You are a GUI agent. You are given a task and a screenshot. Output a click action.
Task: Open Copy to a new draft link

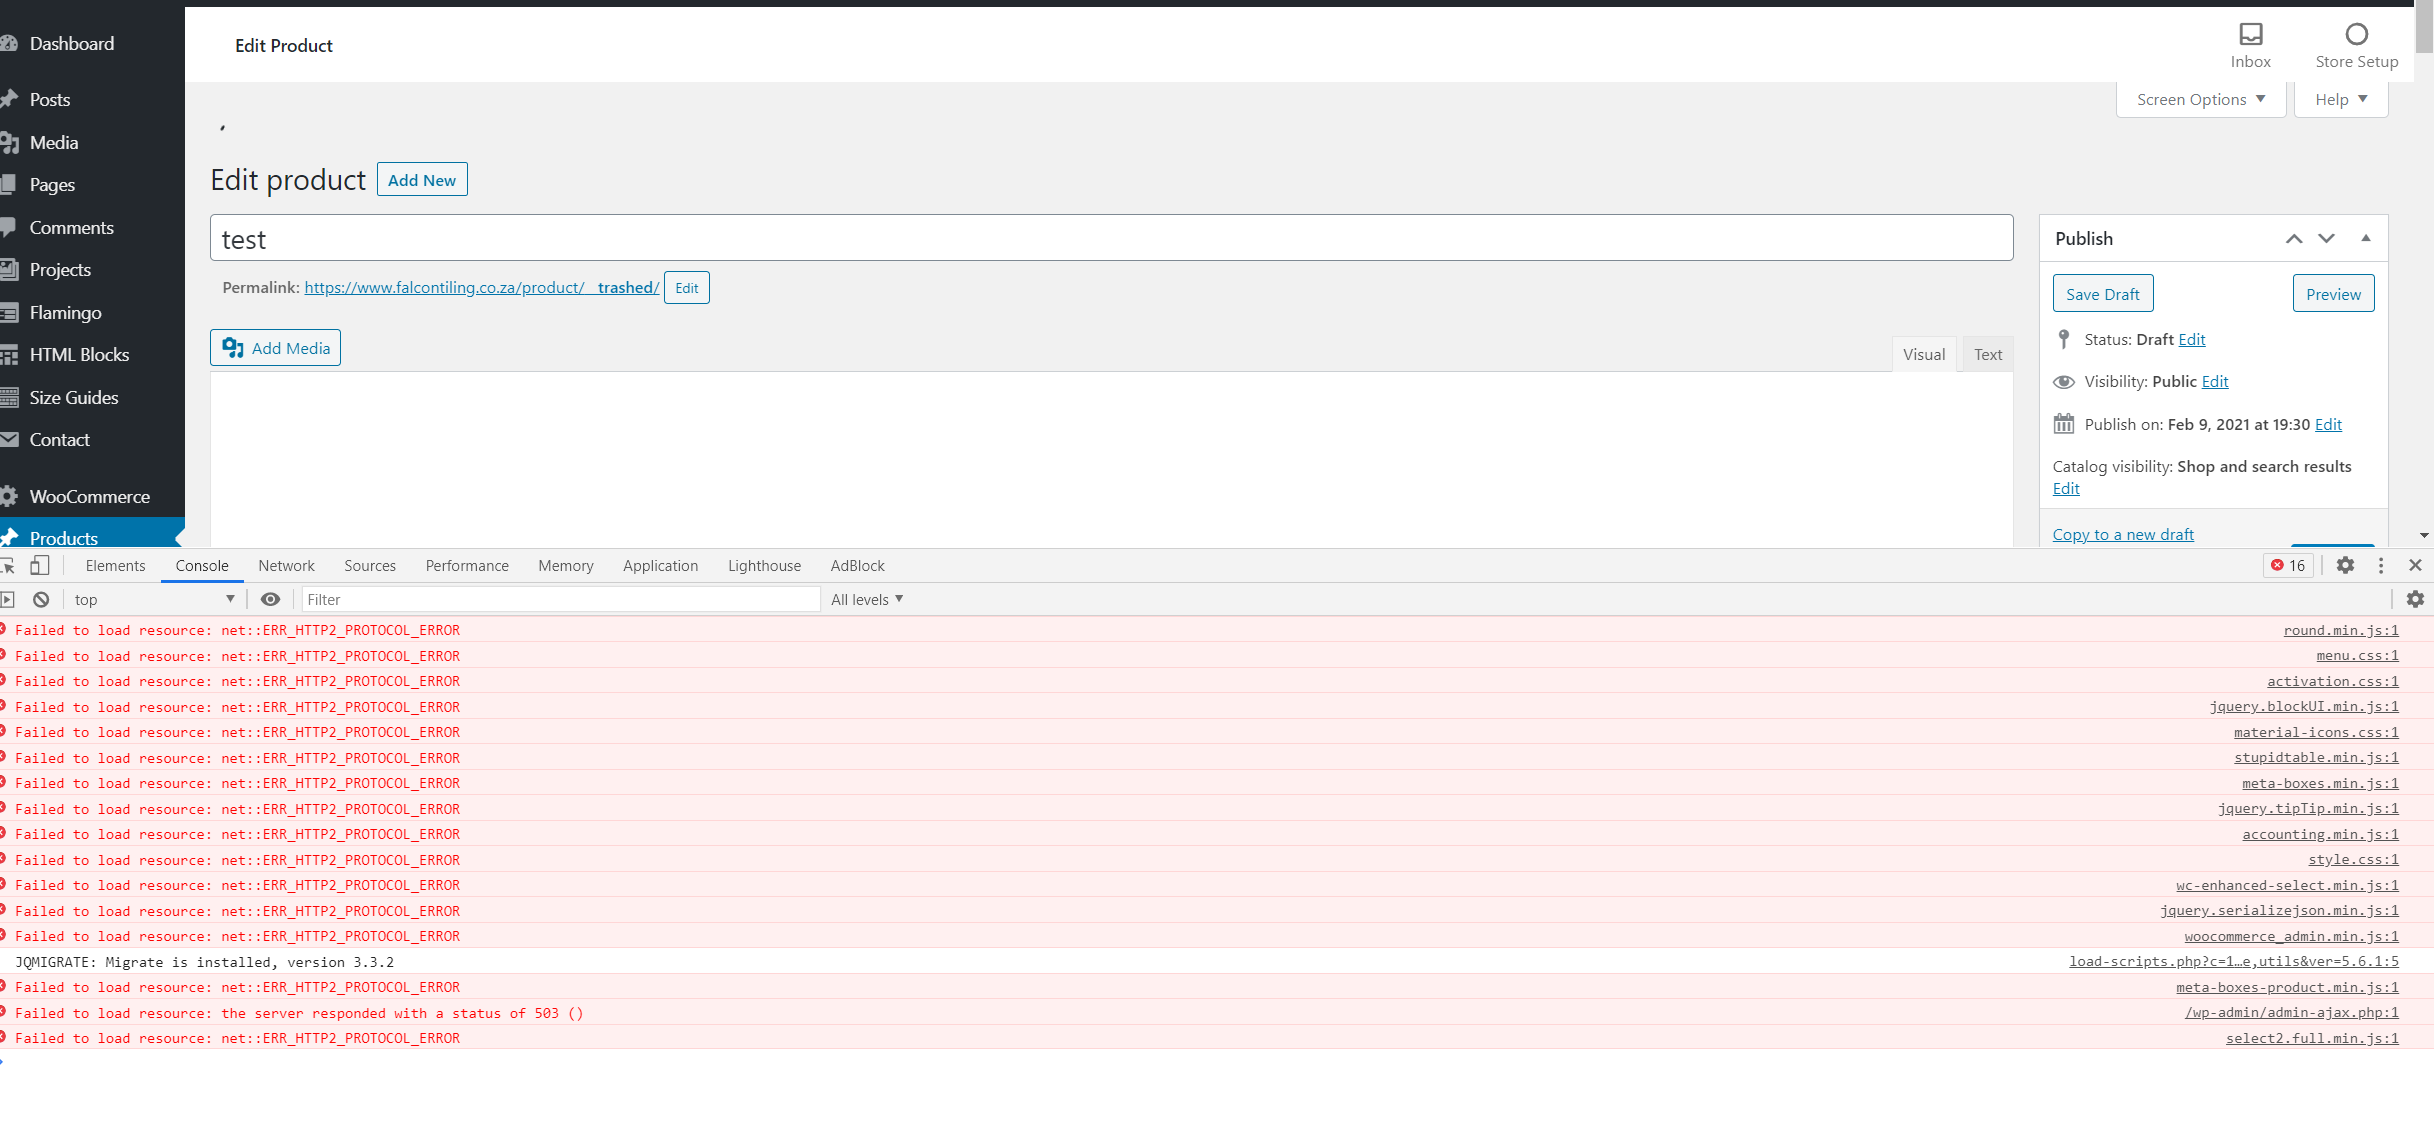(2123, 535)
